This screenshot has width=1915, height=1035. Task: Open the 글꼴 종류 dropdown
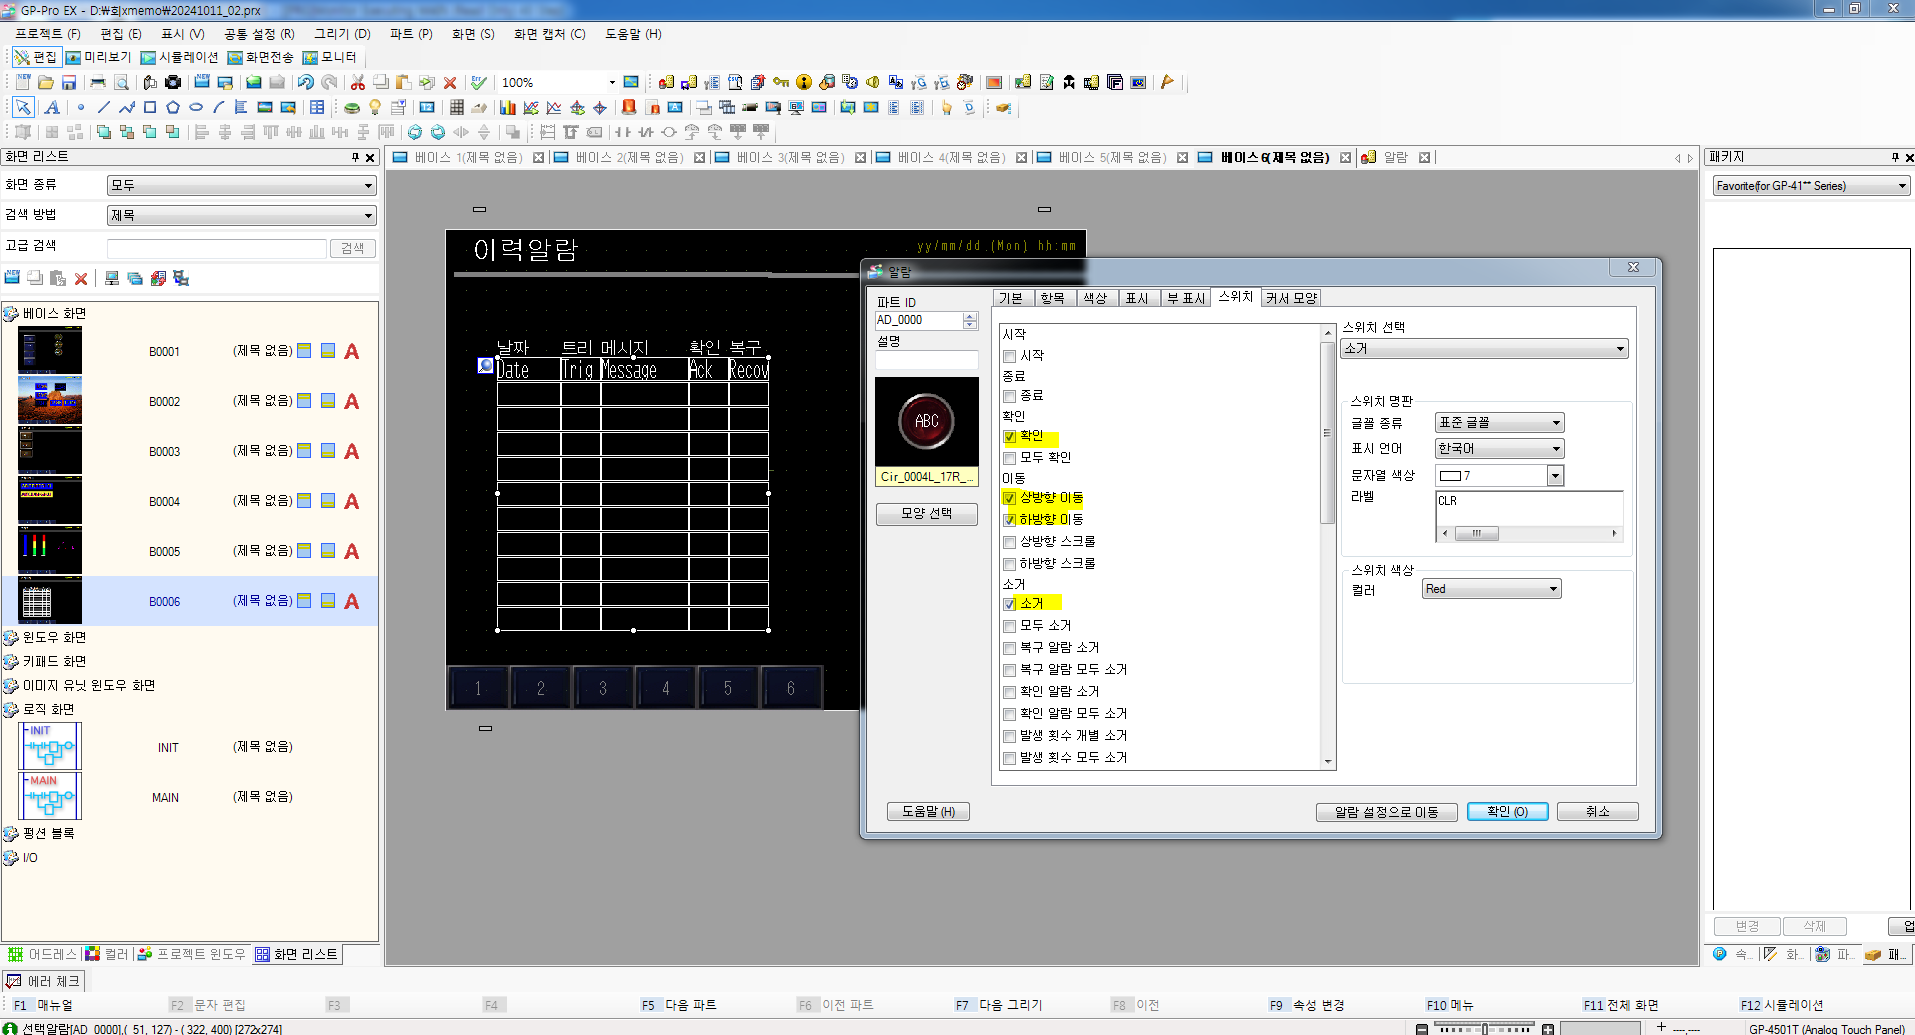(1499, 423)
